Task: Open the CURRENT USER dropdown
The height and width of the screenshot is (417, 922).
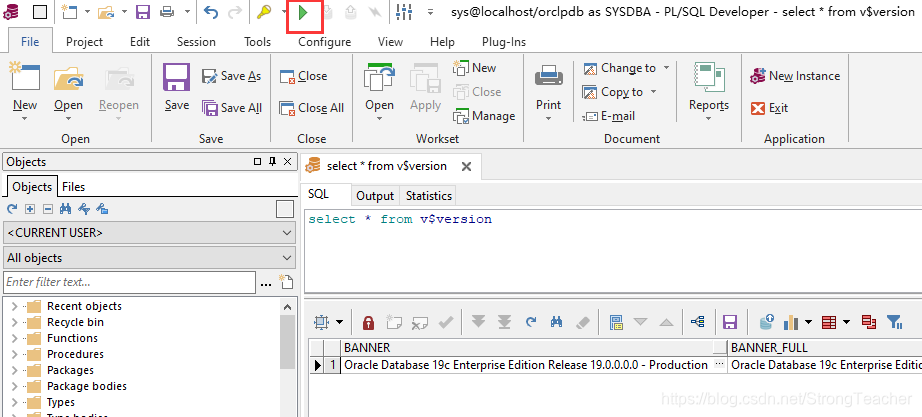Action: coord(149,233)
